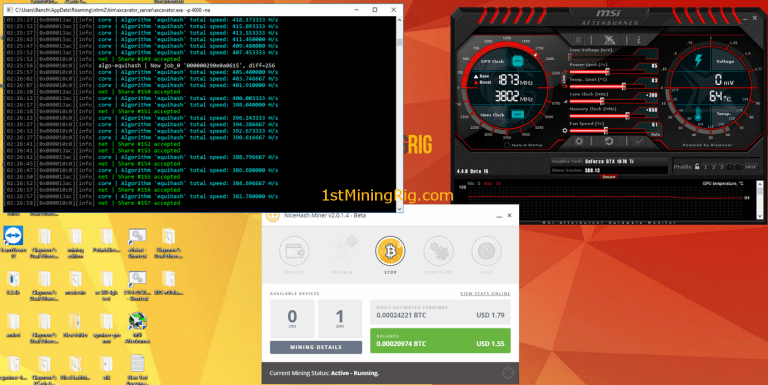Click the Afterburner apply checkmark icon

(x=639, y=141)
